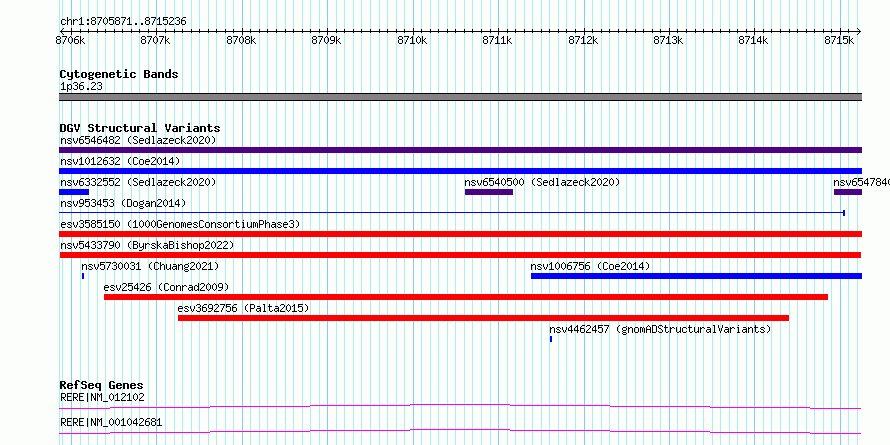Click the 8706k ruler tick label
This screenshot has width=890, height=445.
pyautogui.click(x=70, y=40)
